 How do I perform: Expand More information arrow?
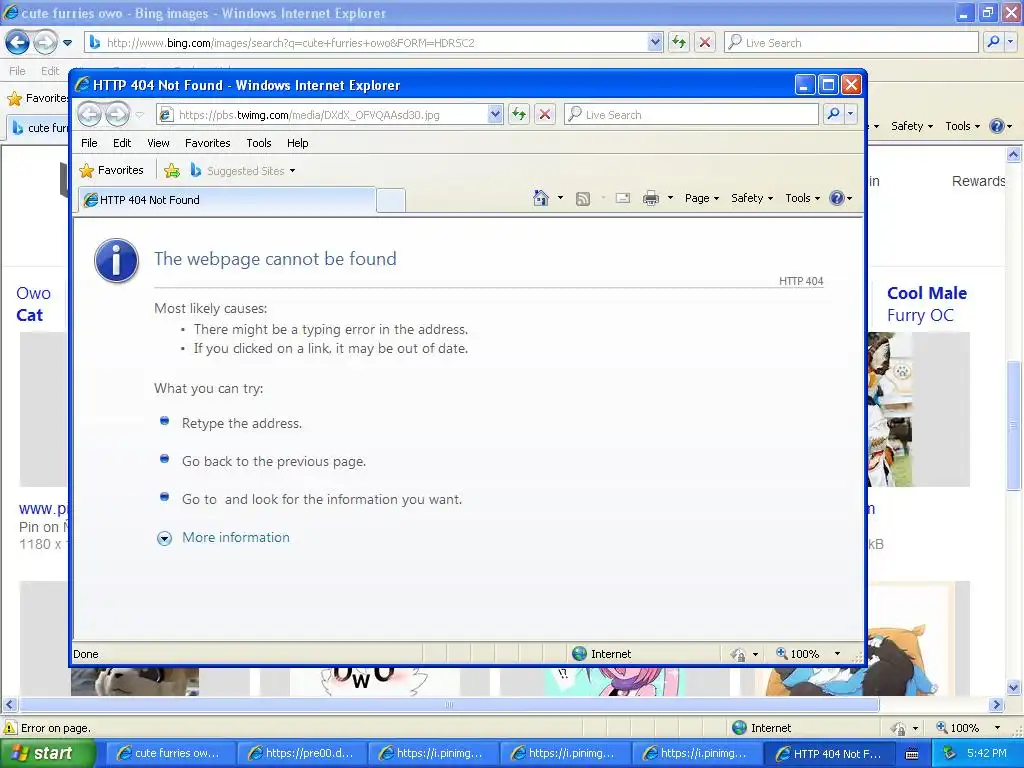pos(165,538)
